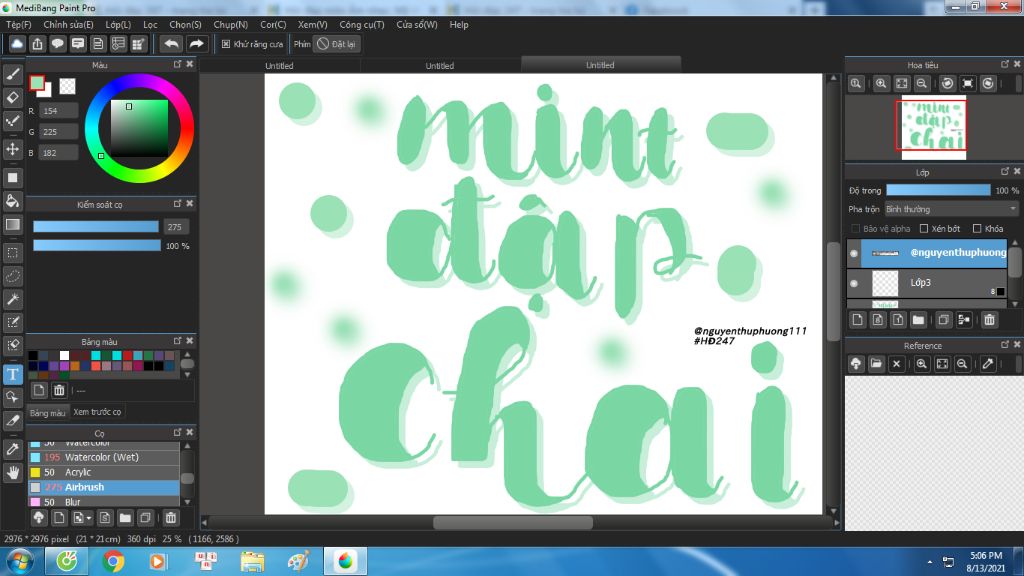Duplicate the layer in Layer panel
This screenshot has width=1024, height=576.
tap(943, 319)
